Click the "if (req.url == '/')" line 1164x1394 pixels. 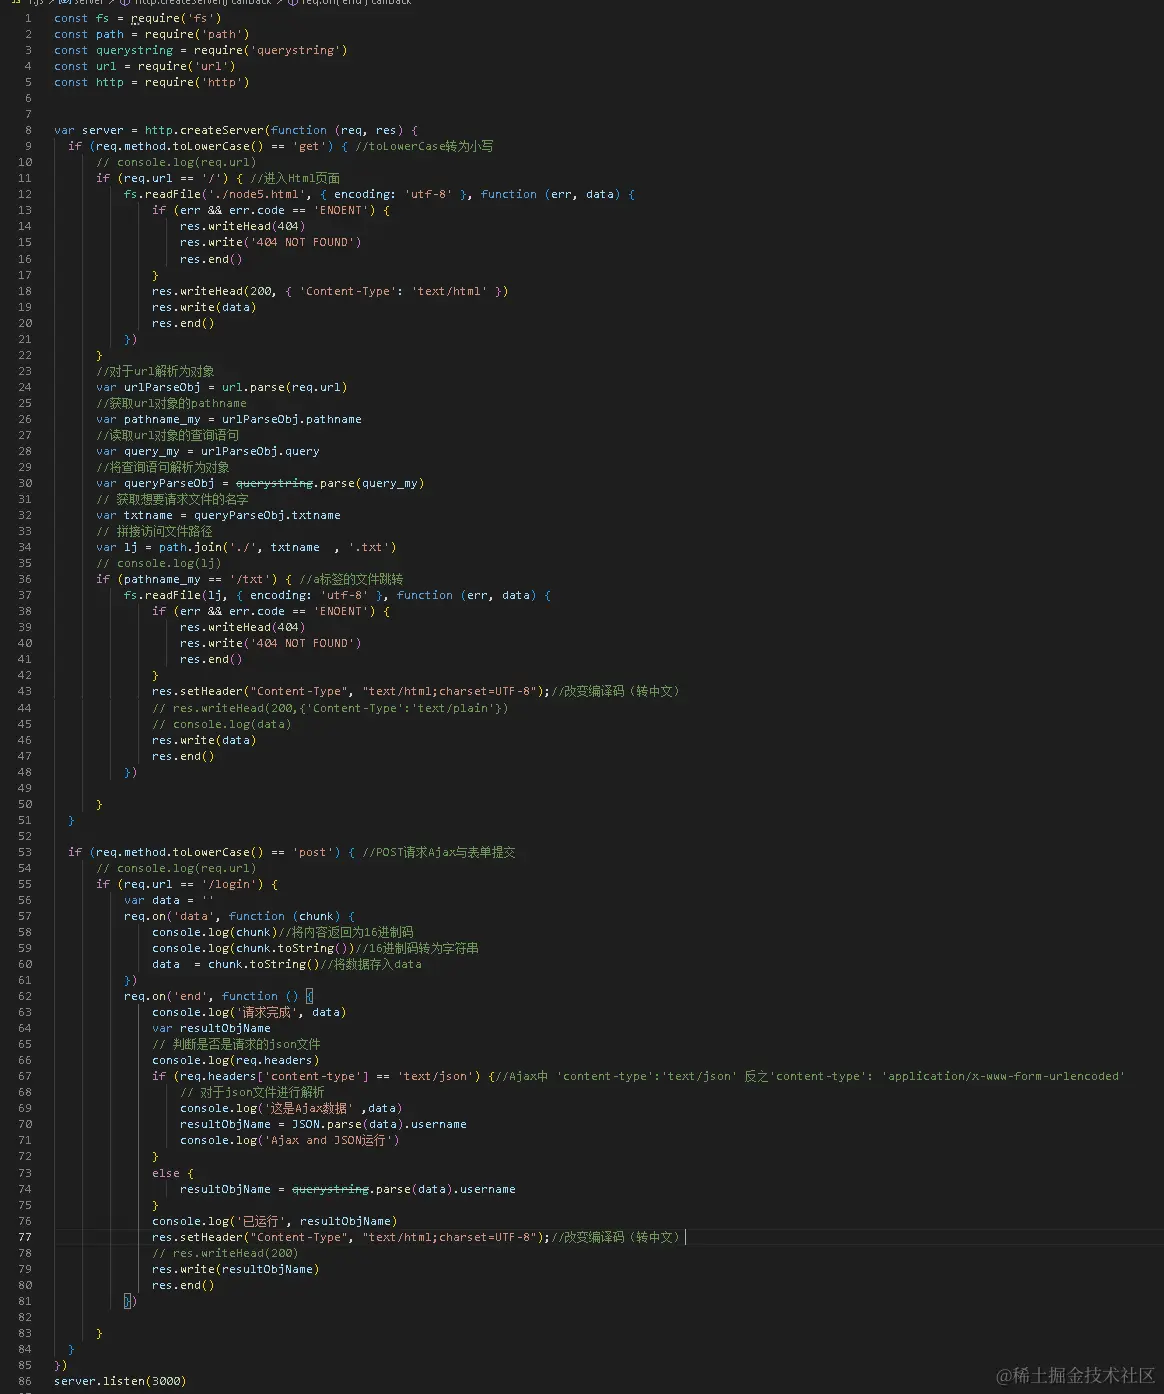click(x=218, y=178)
